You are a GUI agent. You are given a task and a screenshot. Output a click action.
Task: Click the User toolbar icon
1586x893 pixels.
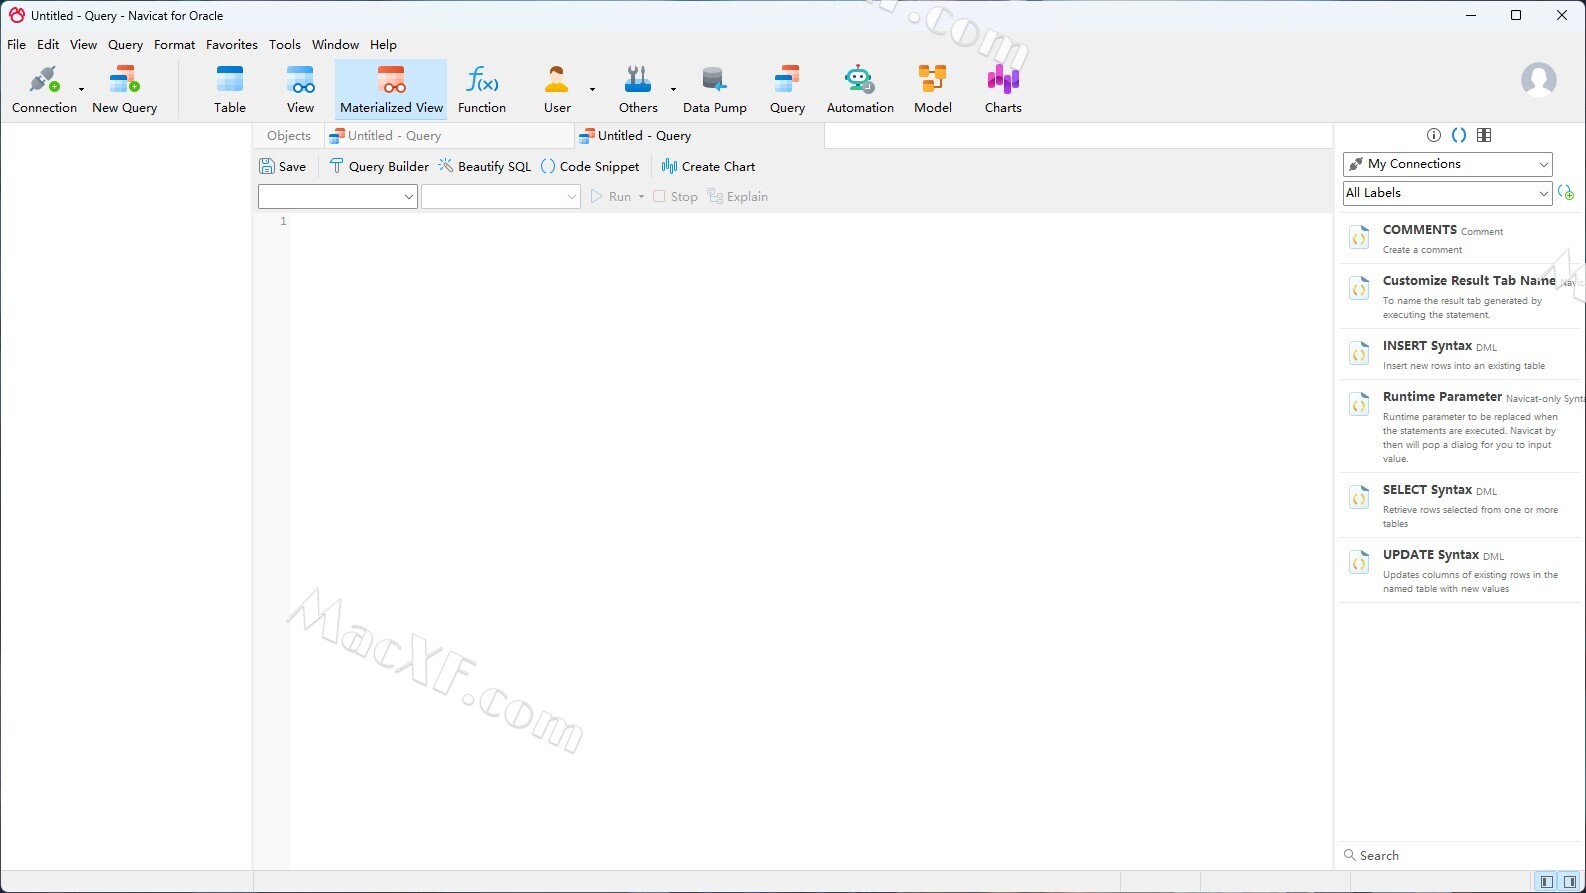click(x=557, y=90)
